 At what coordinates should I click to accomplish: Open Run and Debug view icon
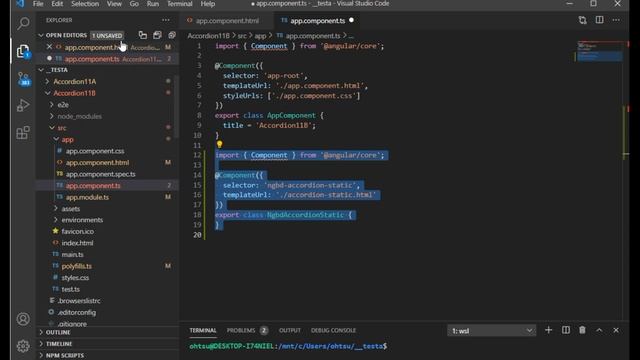(x=23, y=105)
